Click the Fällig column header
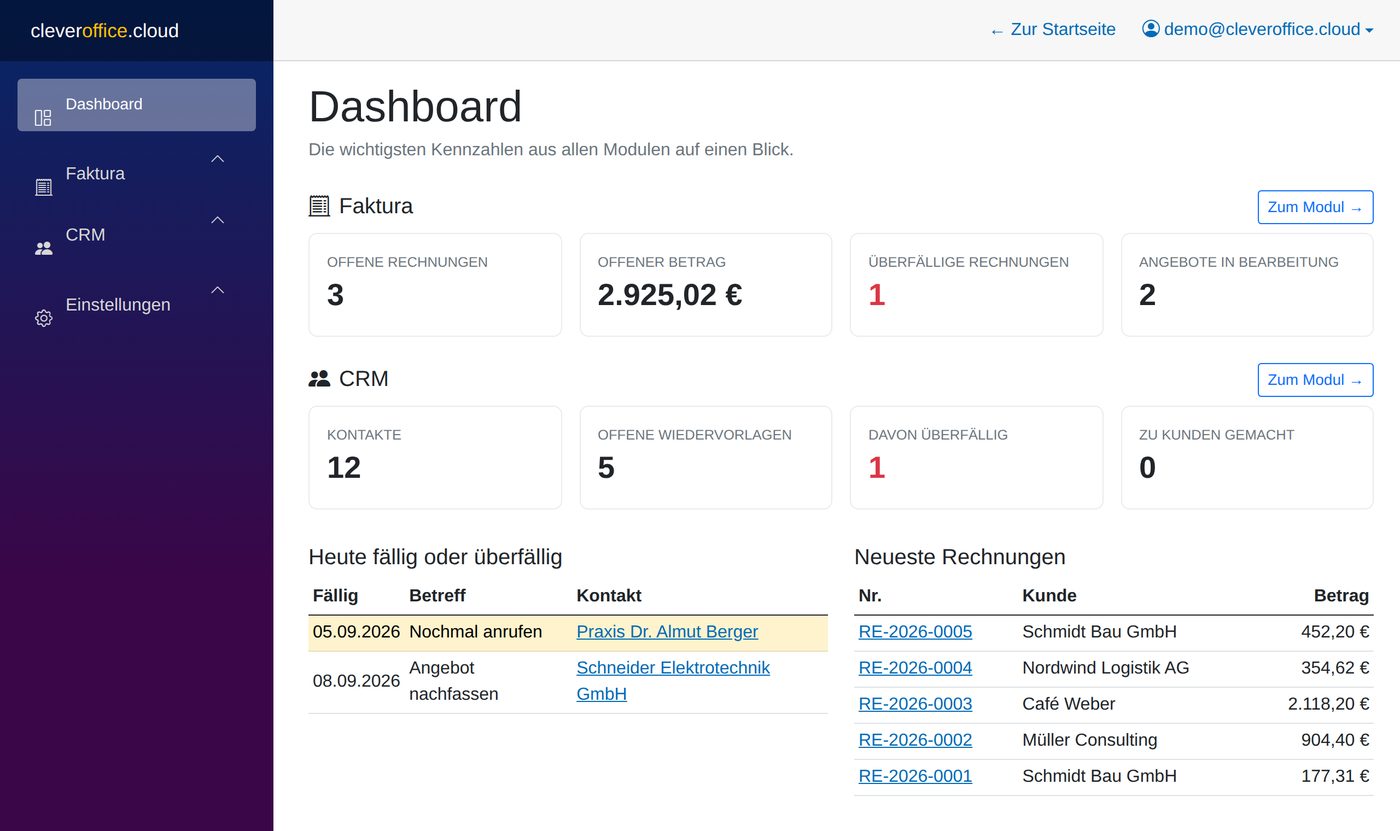Viewport: 1400px width, 831px height. [335, 596]
